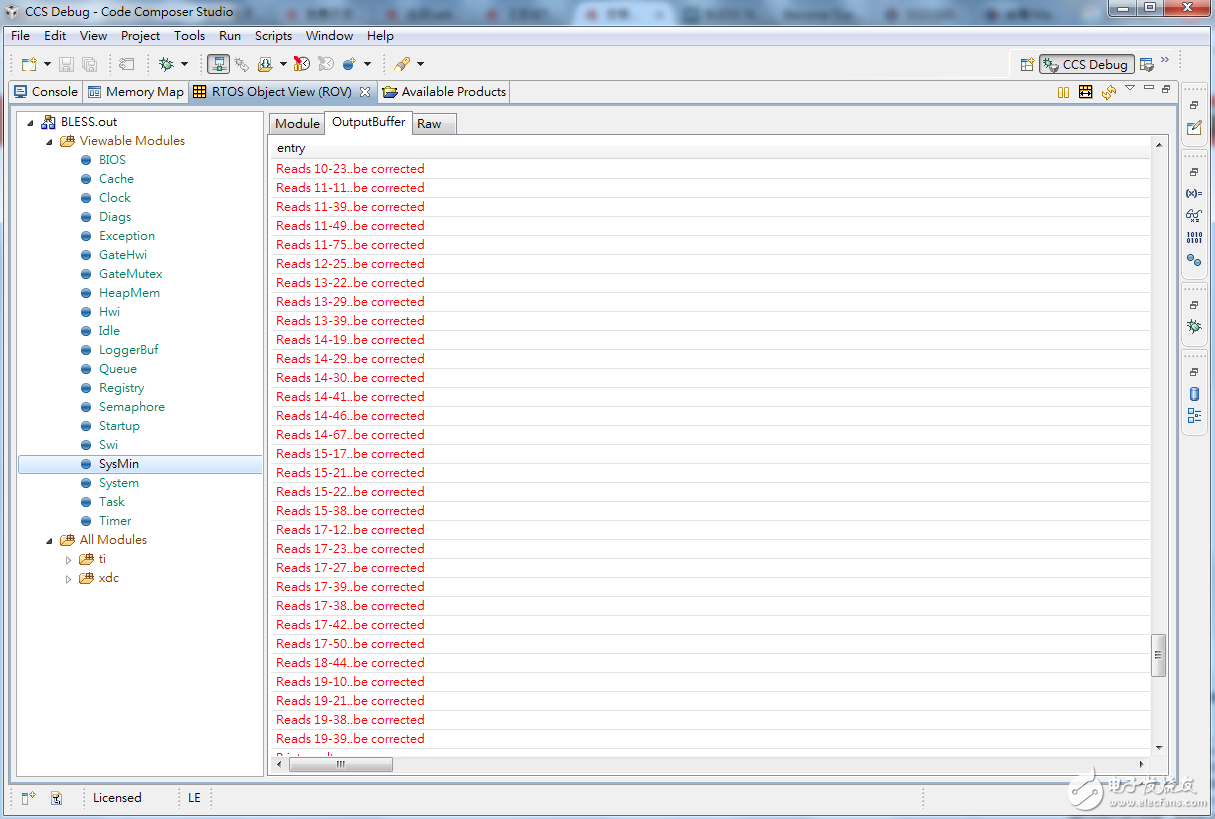The width and height of the screenshot is (1215, 819).
Task: Open the Load Program dropdown arrow
Action: (x=283, y=65)
